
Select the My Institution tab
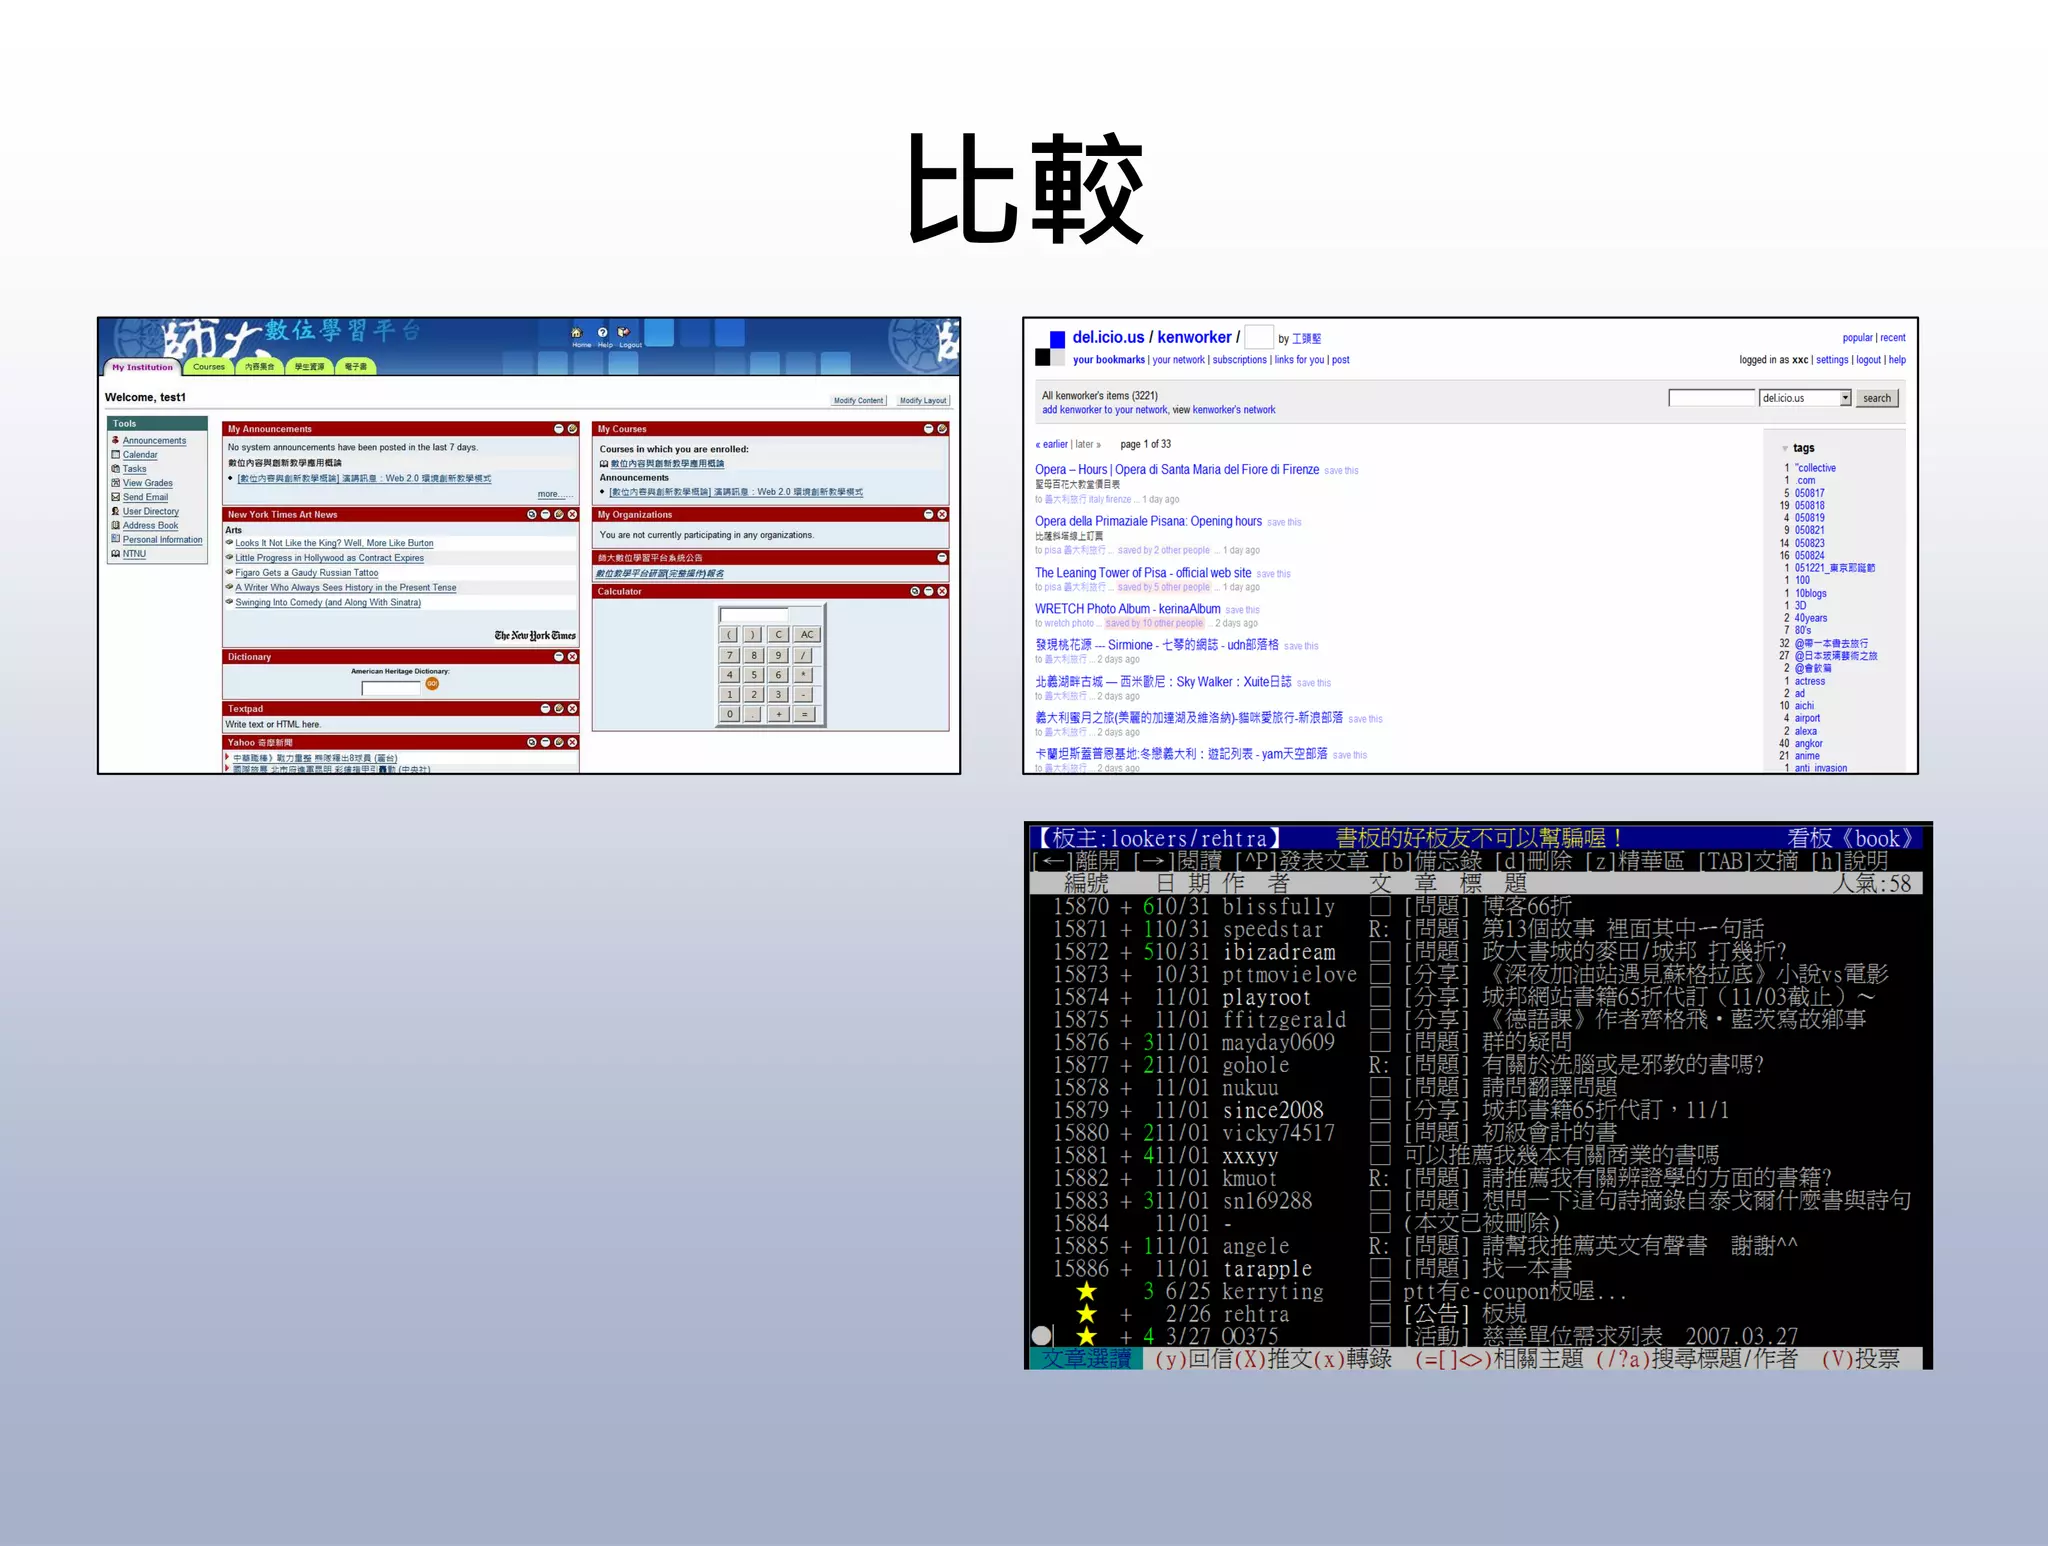tap(142, 367)
